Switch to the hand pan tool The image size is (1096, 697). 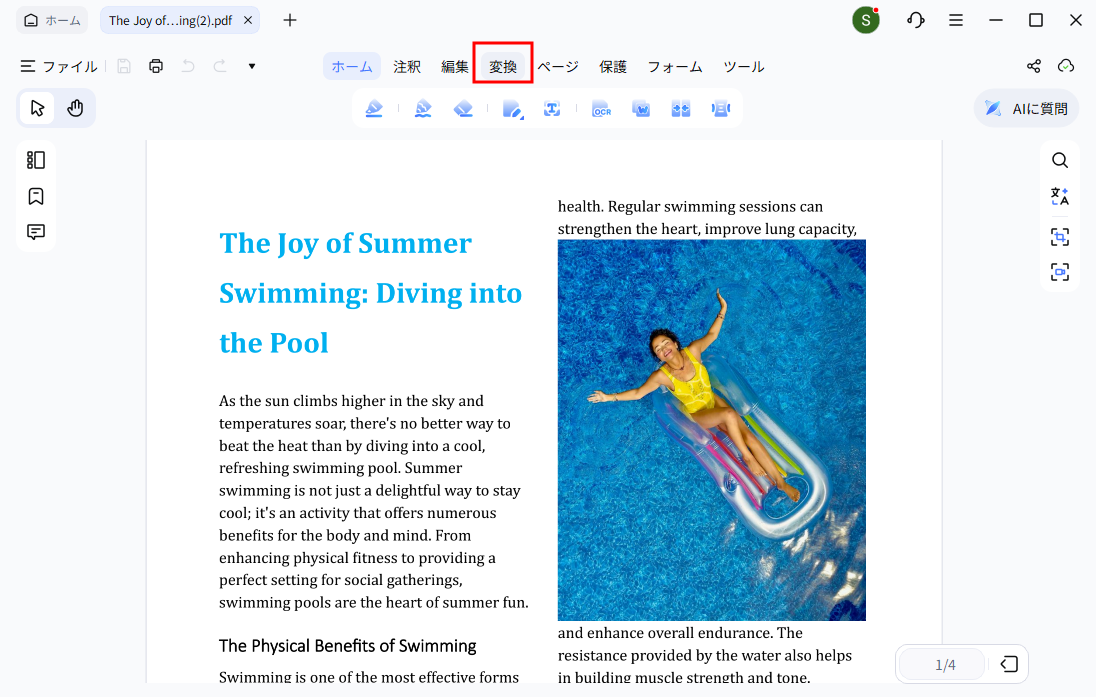click(75, 108)
